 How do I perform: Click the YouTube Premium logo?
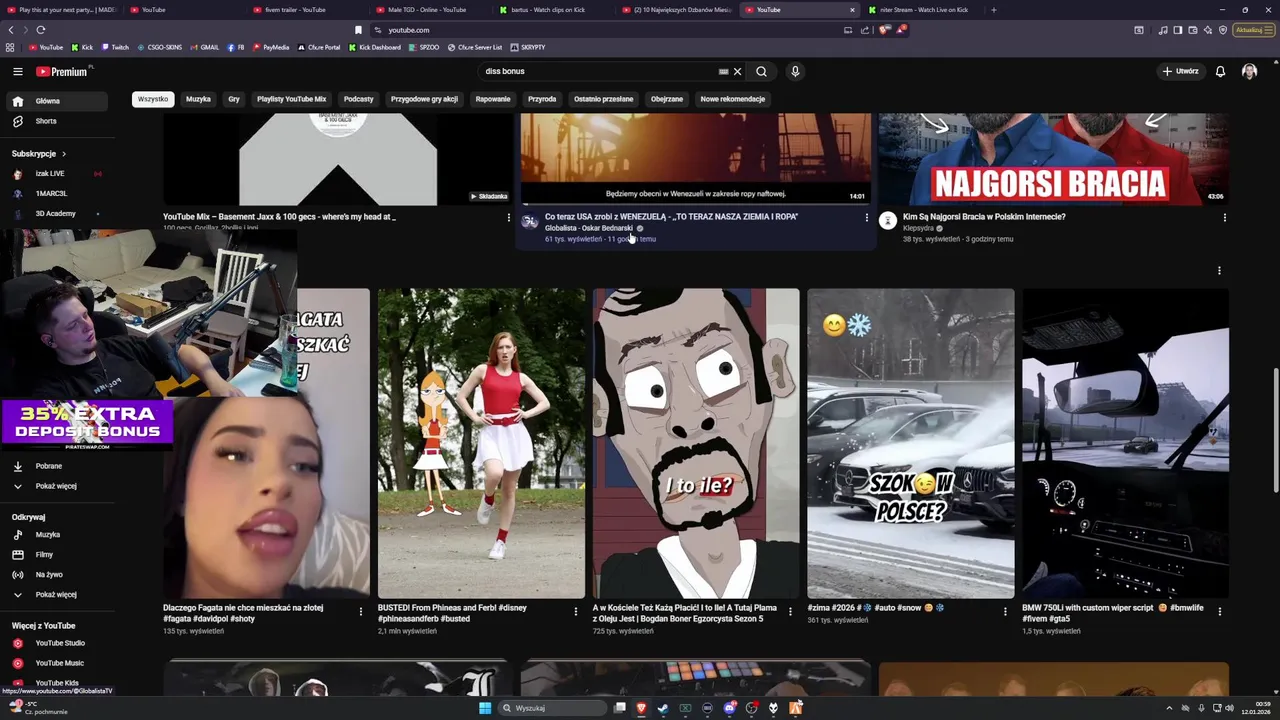click(x=63, y=71)
